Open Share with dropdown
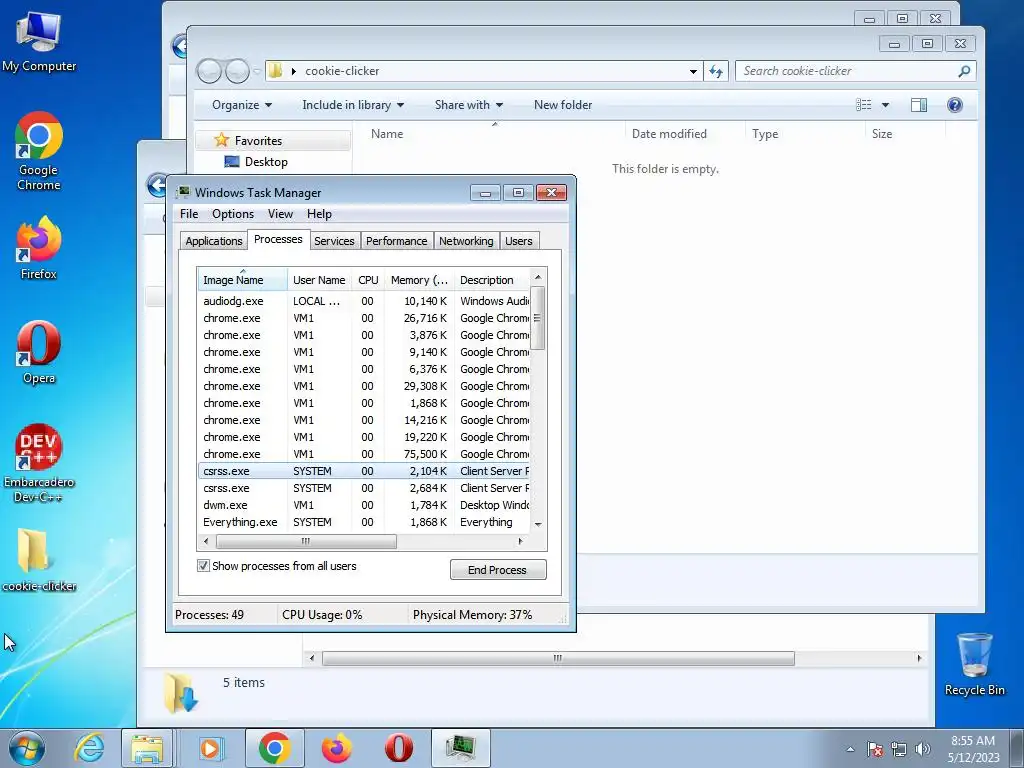The width and height of the screenshot is (1024, 768). (469, 105)
